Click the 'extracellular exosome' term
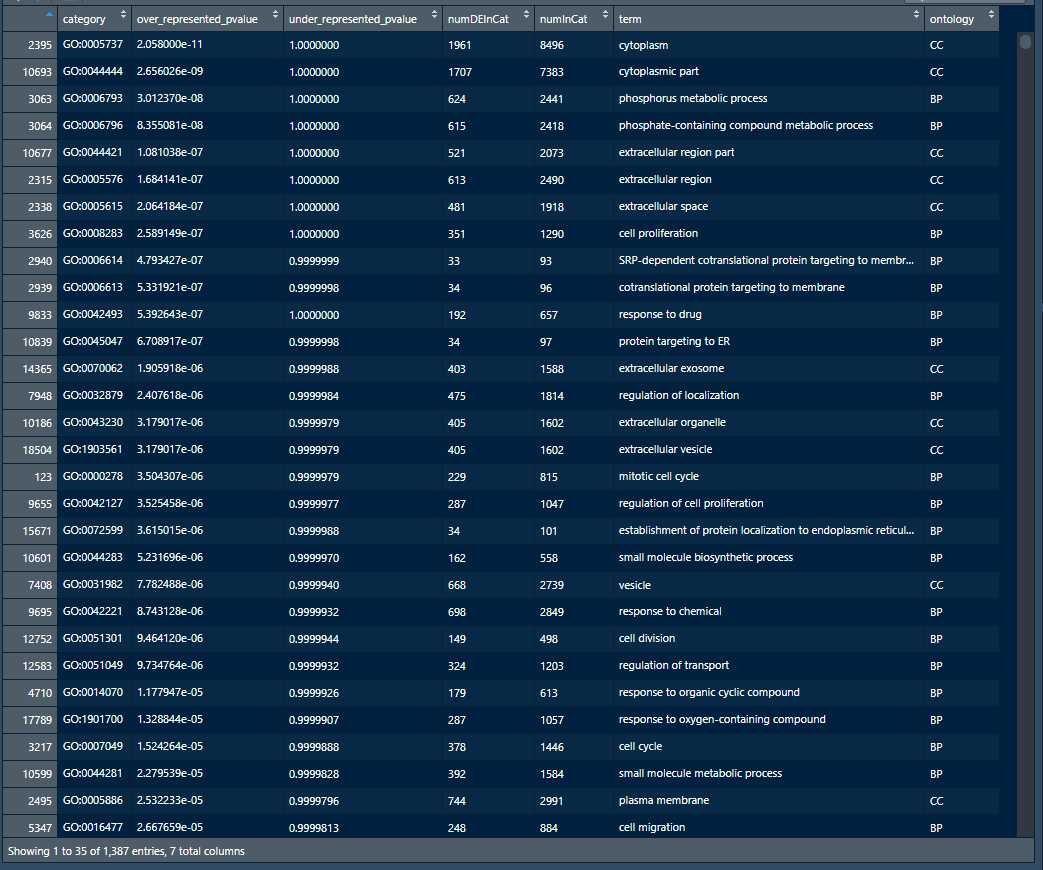 tap(671, 368)
